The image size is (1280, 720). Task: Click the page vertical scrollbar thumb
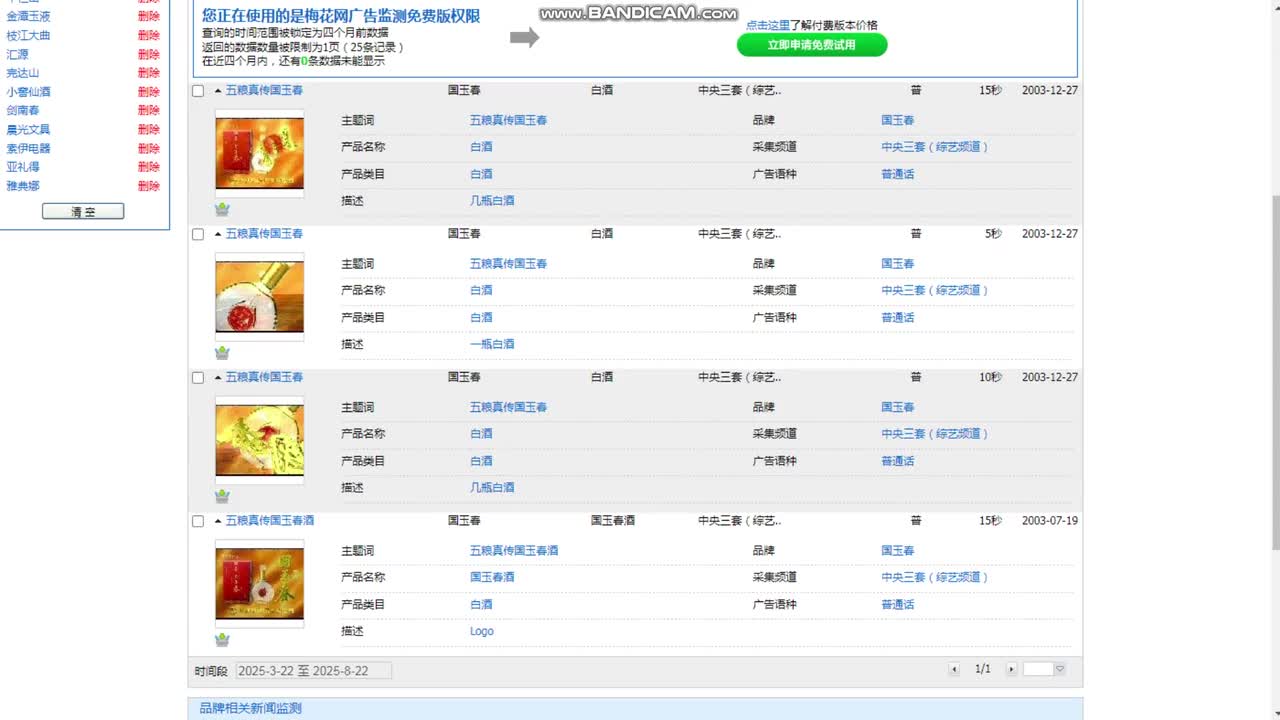pos(1274,372)
